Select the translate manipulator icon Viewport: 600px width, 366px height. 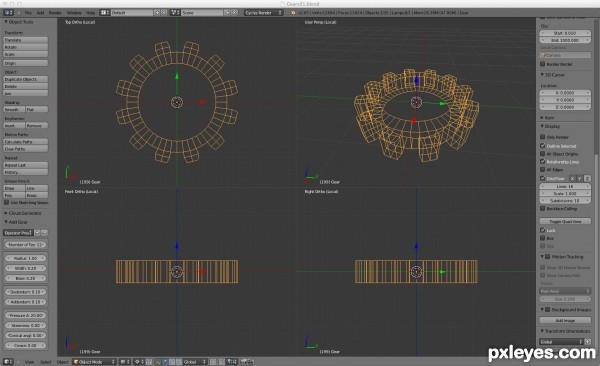pyautogui.click(x=165, y=362)
